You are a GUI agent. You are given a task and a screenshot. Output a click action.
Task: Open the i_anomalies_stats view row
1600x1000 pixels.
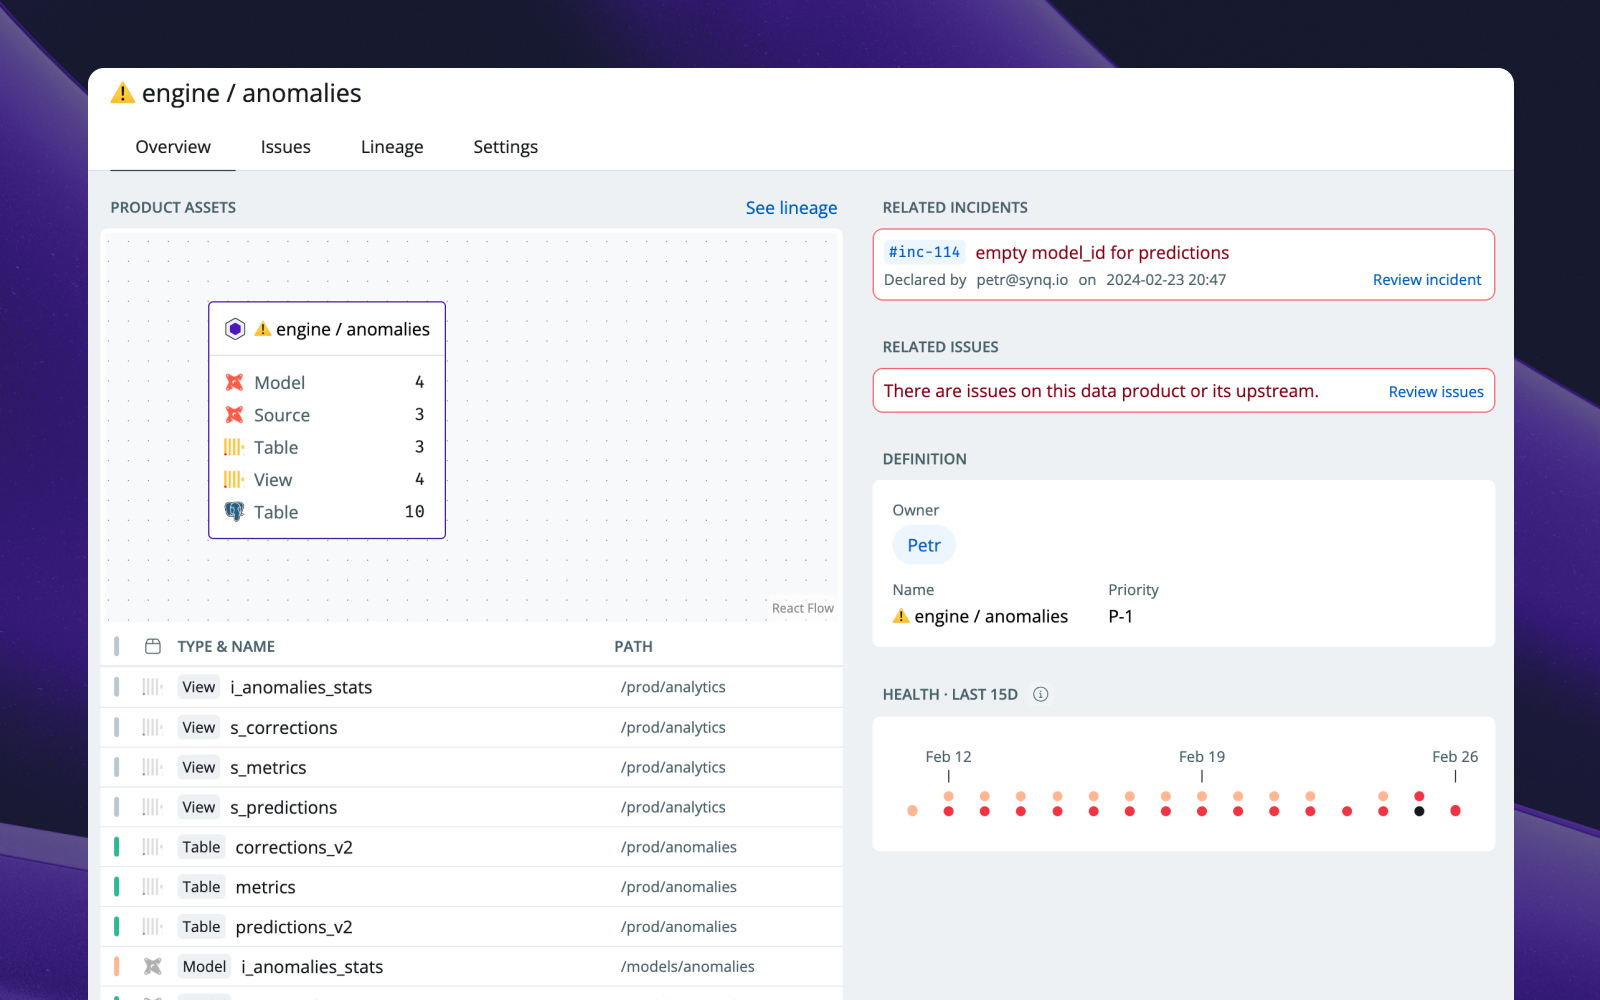(471, 687)
